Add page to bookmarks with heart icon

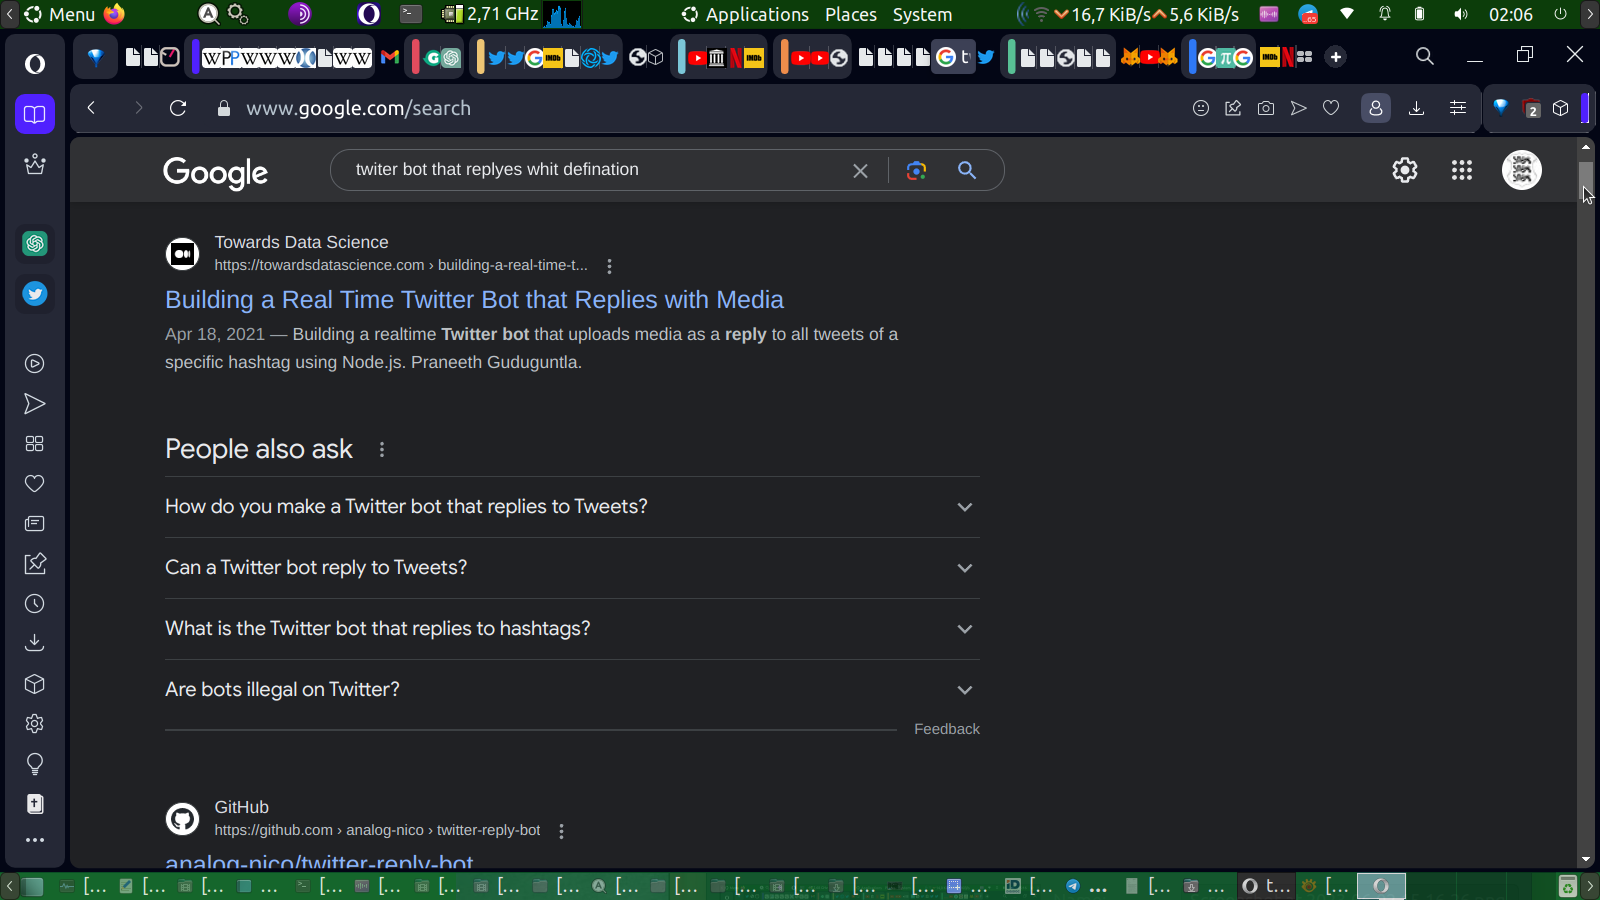(1331, 108)
